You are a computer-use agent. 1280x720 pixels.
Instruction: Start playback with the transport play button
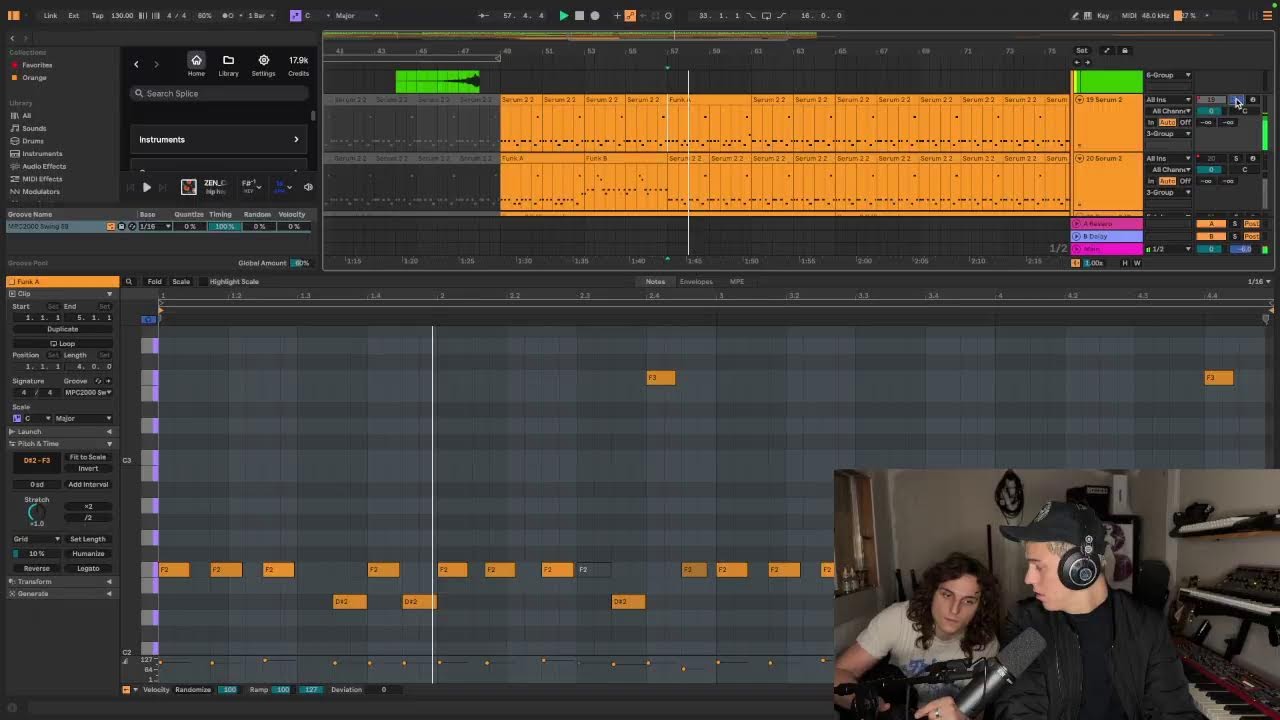pyautogui.click(x=563, y=15)
